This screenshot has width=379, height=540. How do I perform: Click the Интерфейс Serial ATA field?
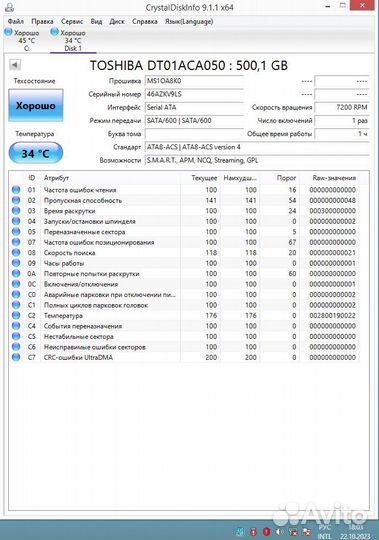tap(194, 107)
